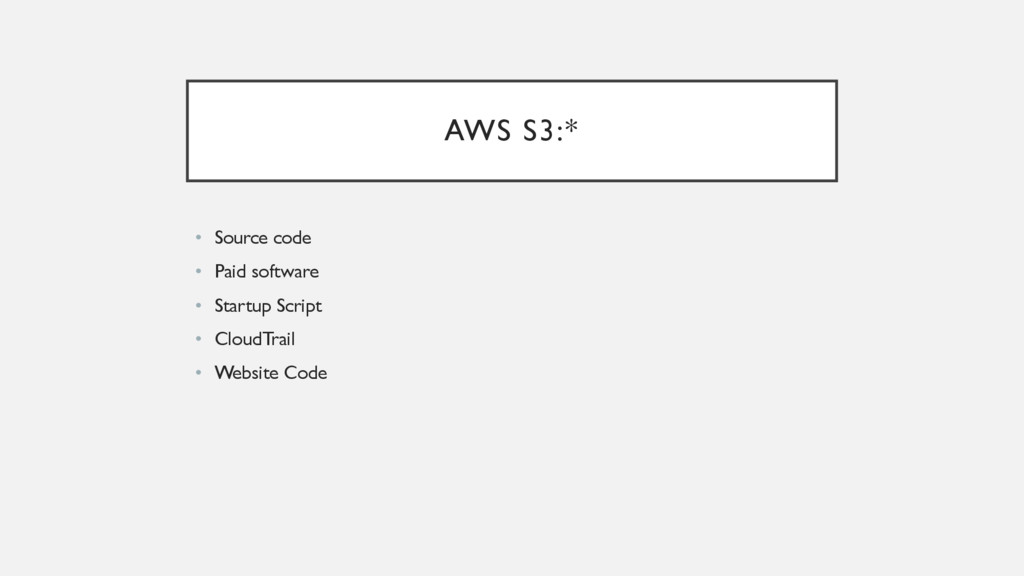Click the bullet dot before 'CloudTrail'

click(199, 338)
